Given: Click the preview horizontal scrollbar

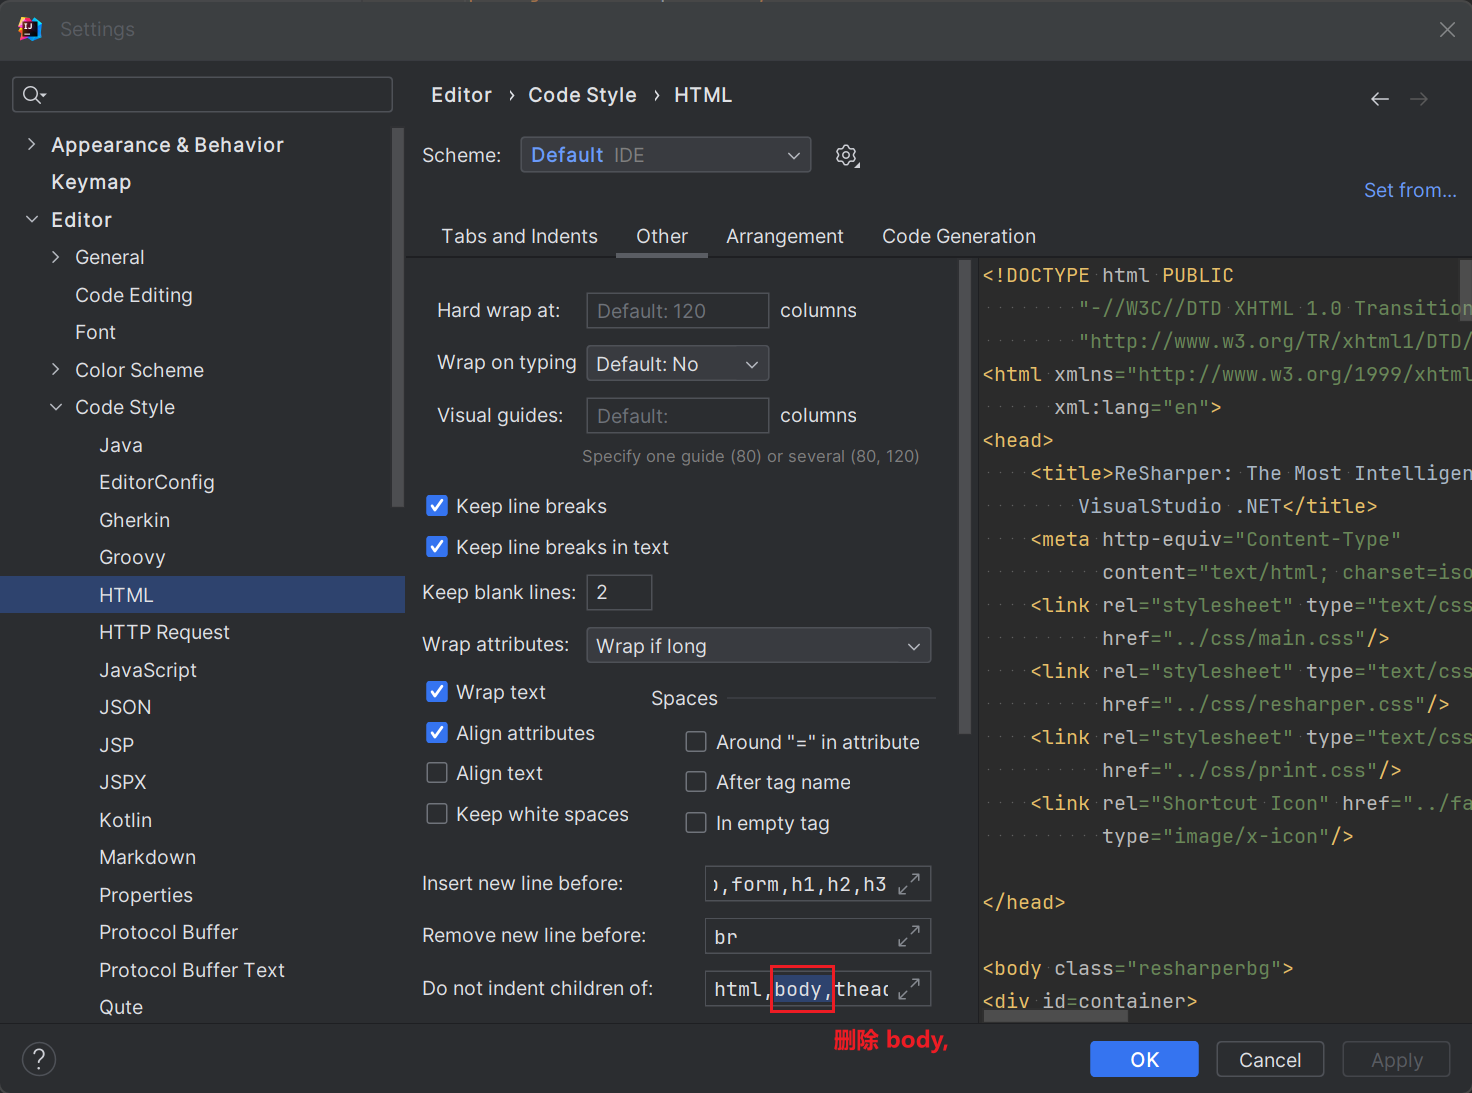Looking at the screenshot, I should 1056,1015.
